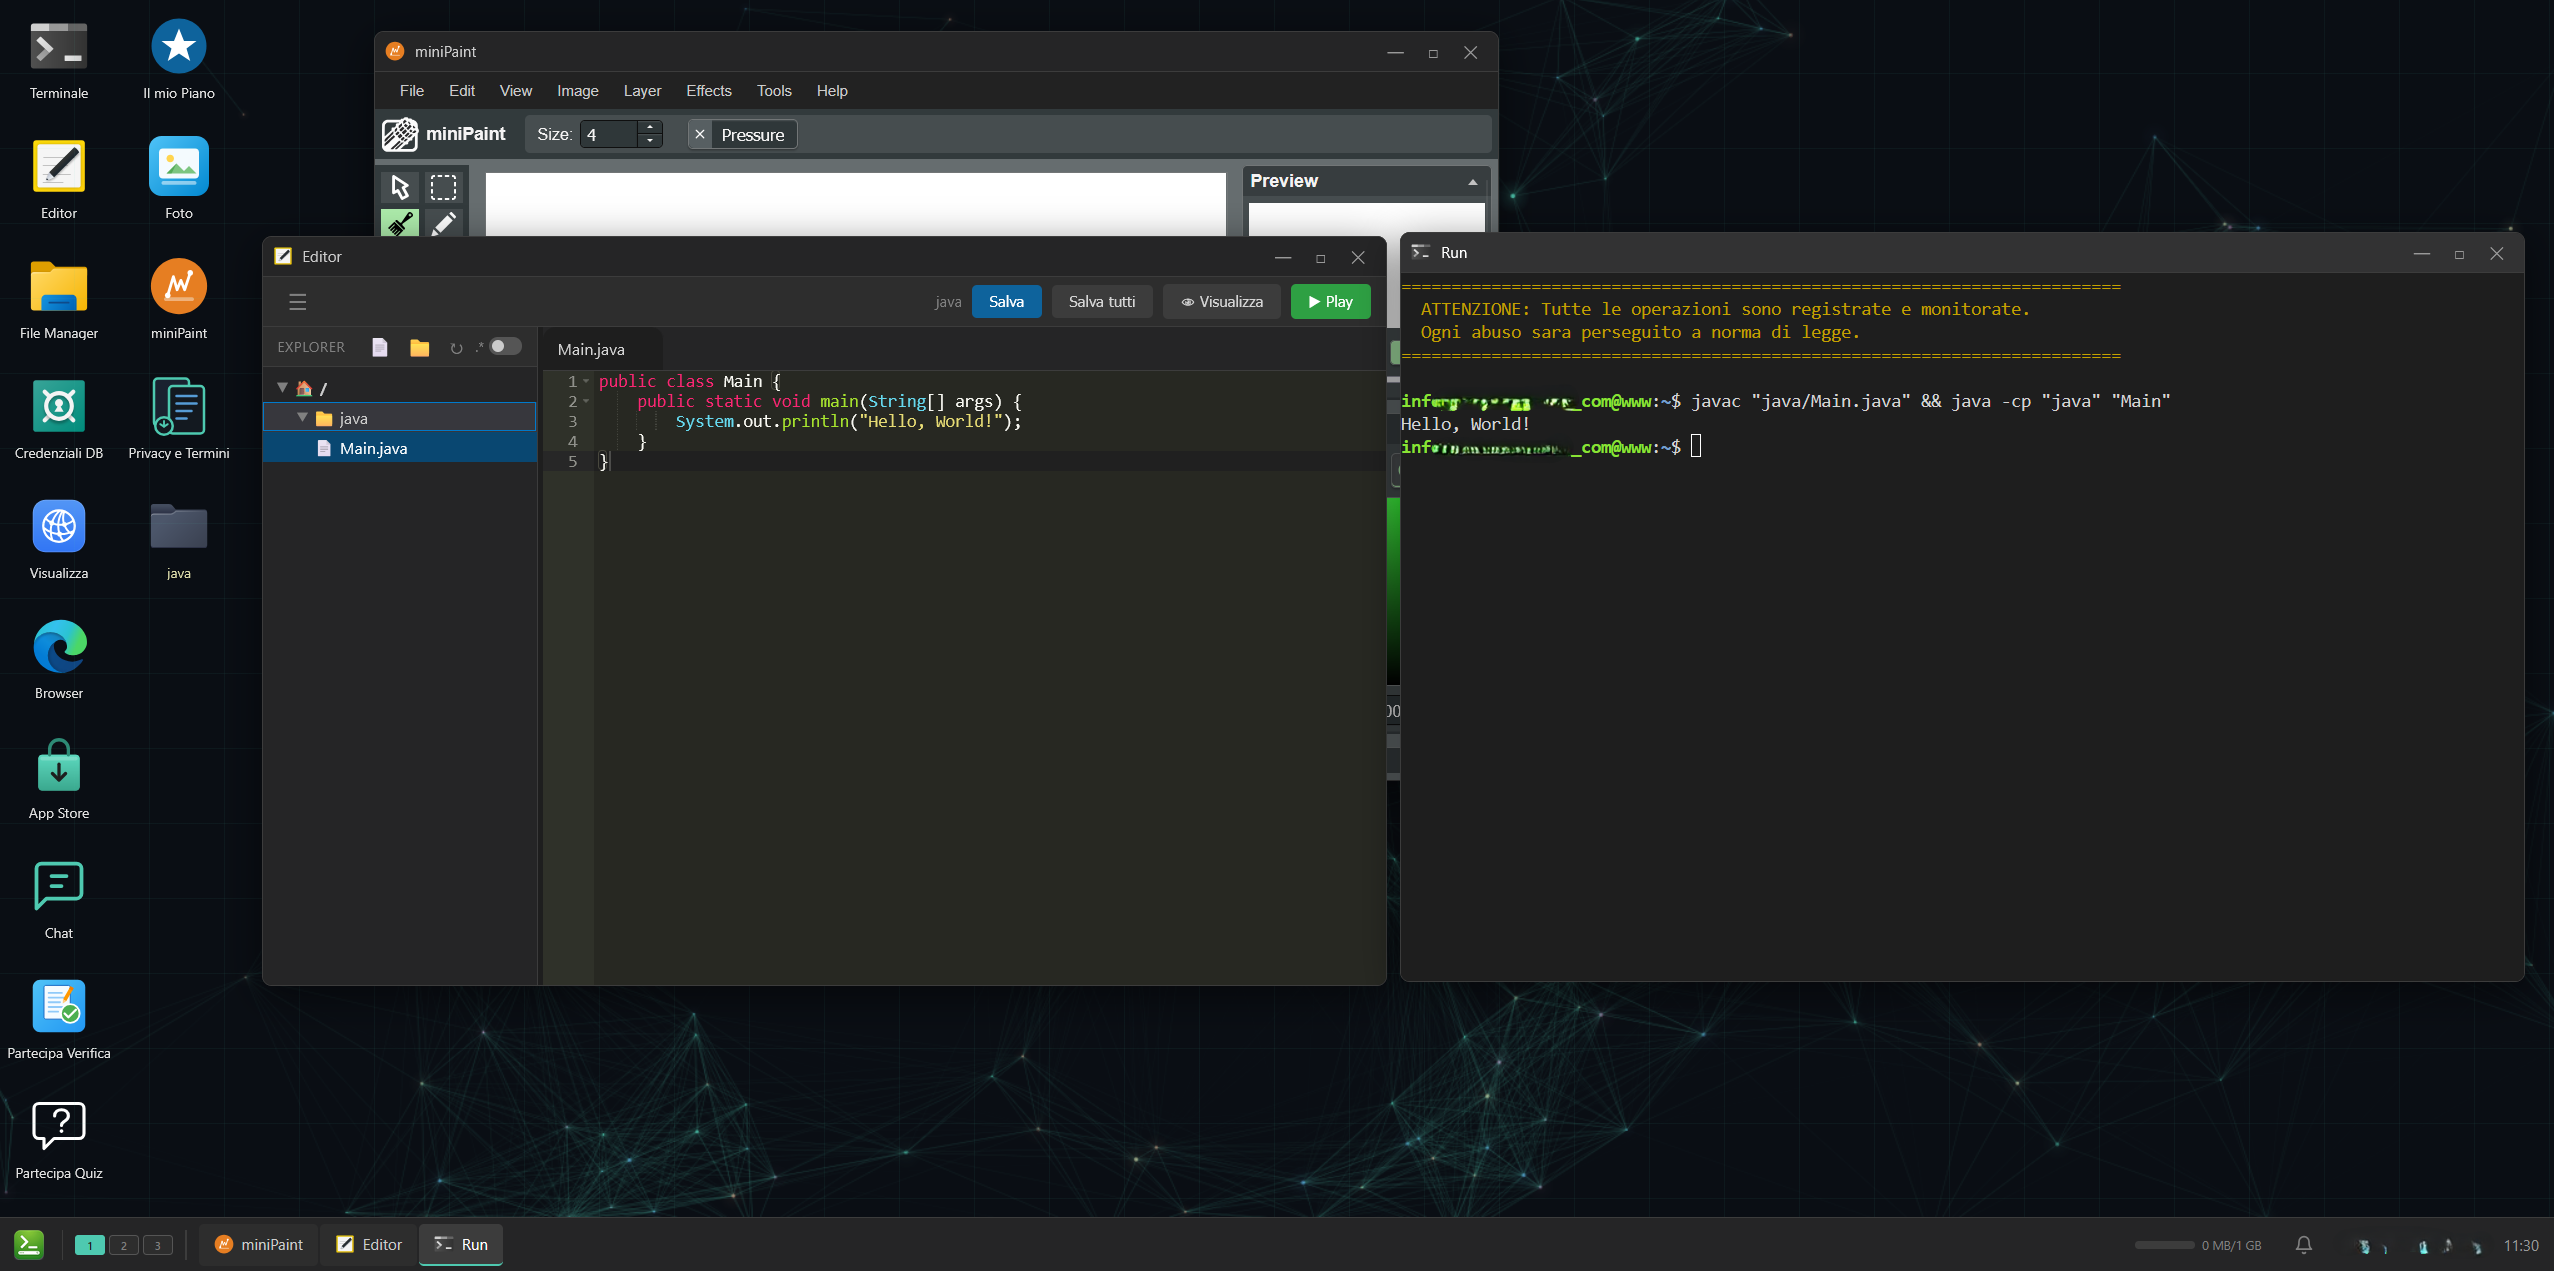Select the pointer tool in miniPaint

(400, 188)
